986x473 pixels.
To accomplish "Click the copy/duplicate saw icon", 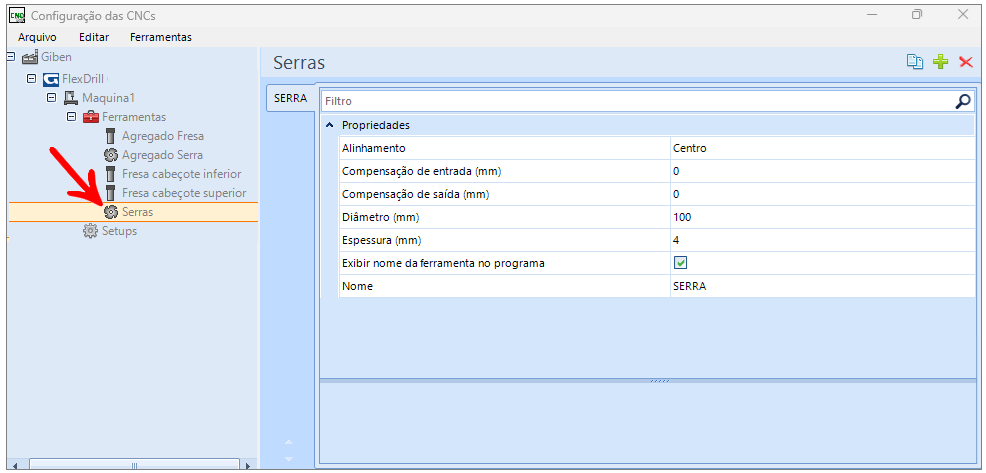I will (914, 62).
